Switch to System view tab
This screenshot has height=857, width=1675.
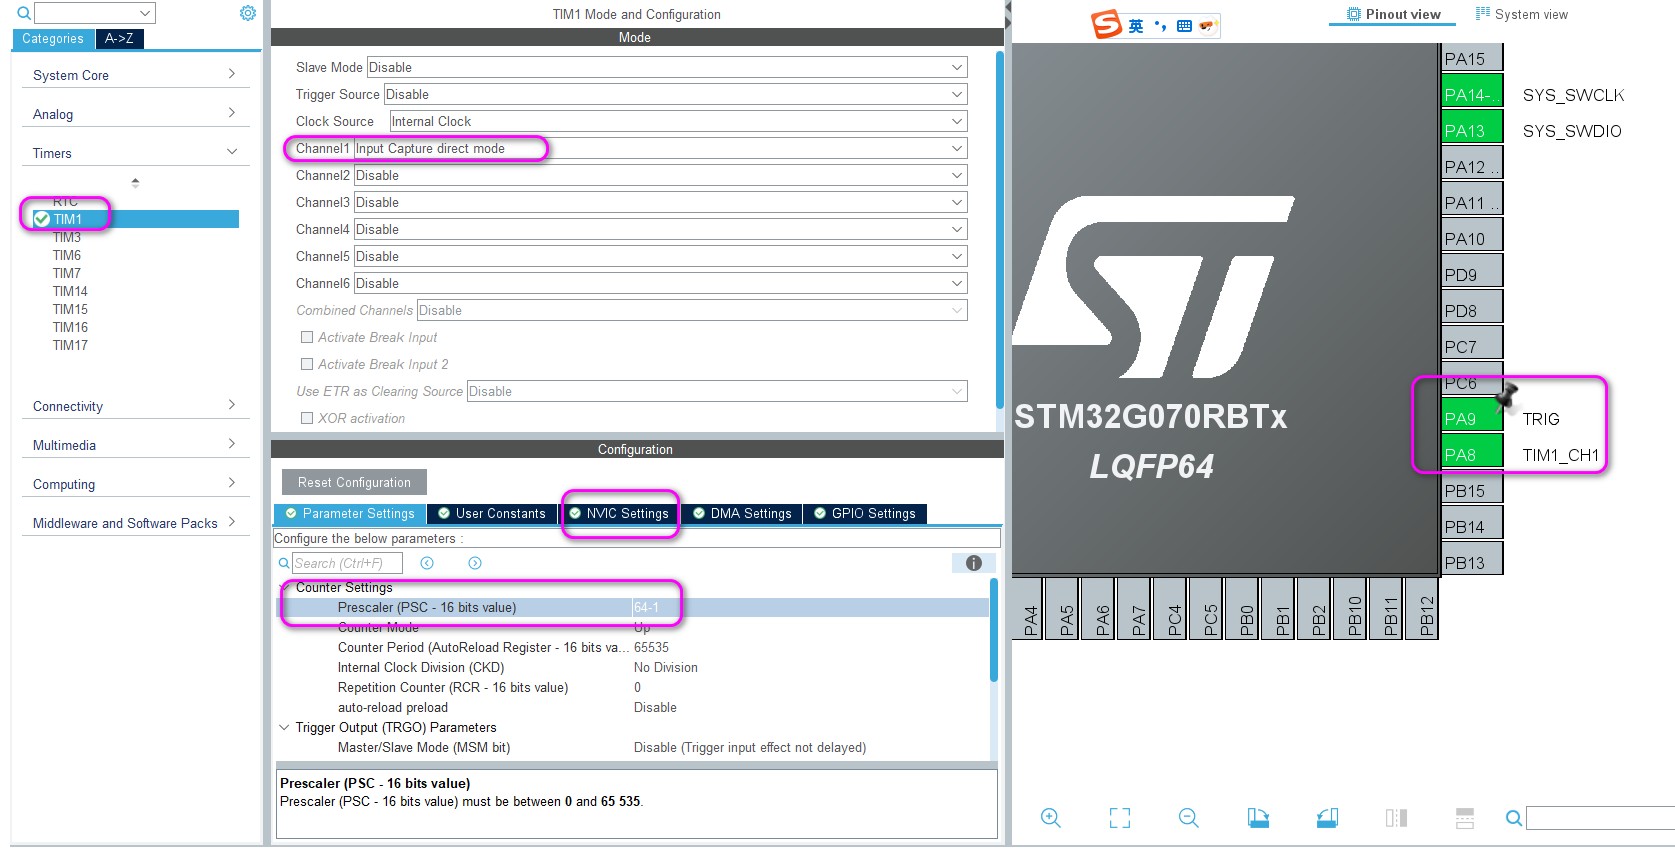coord(1522,14)
